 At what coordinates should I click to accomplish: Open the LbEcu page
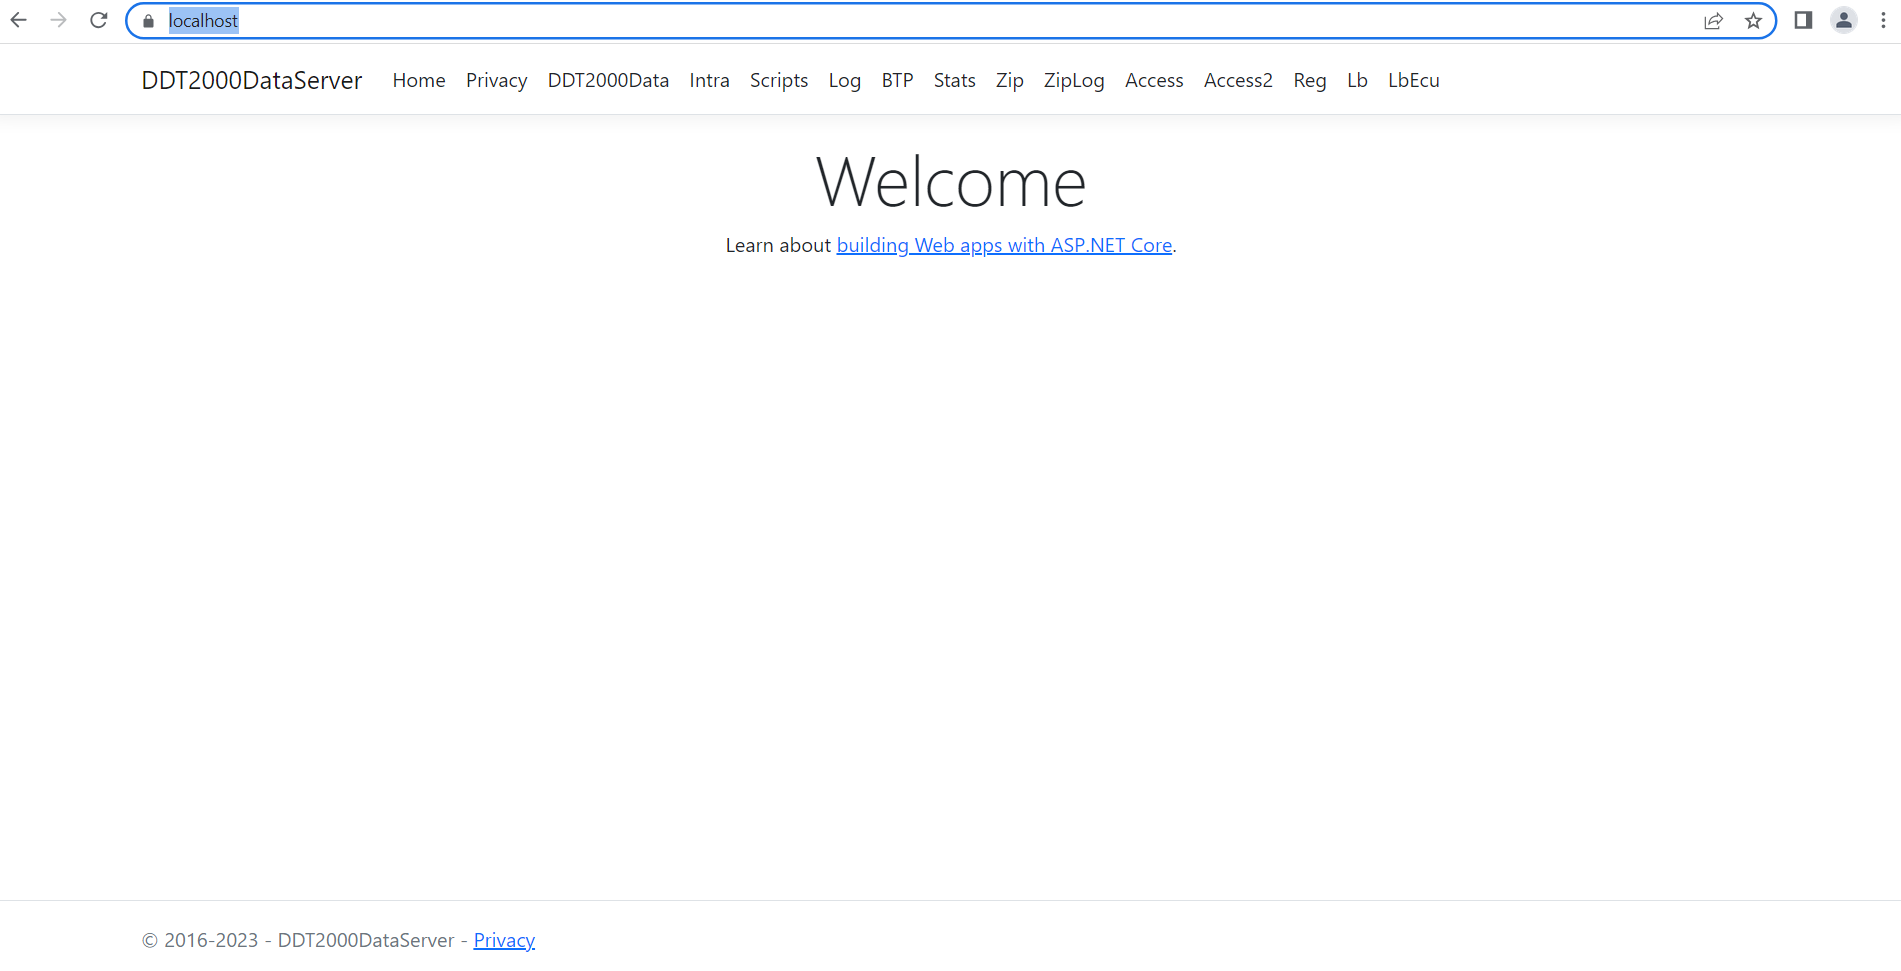[1413, 80]
